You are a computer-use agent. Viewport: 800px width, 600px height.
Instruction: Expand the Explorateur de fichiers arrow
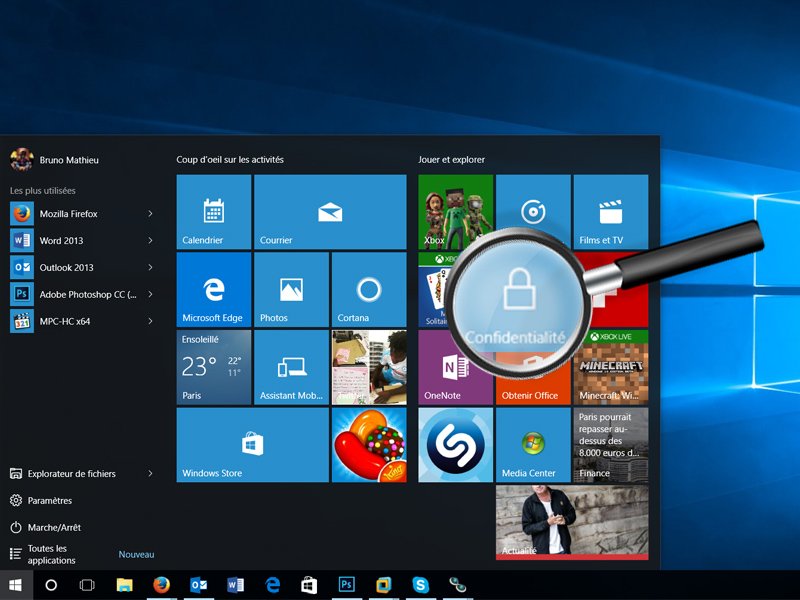coord(150,473)
